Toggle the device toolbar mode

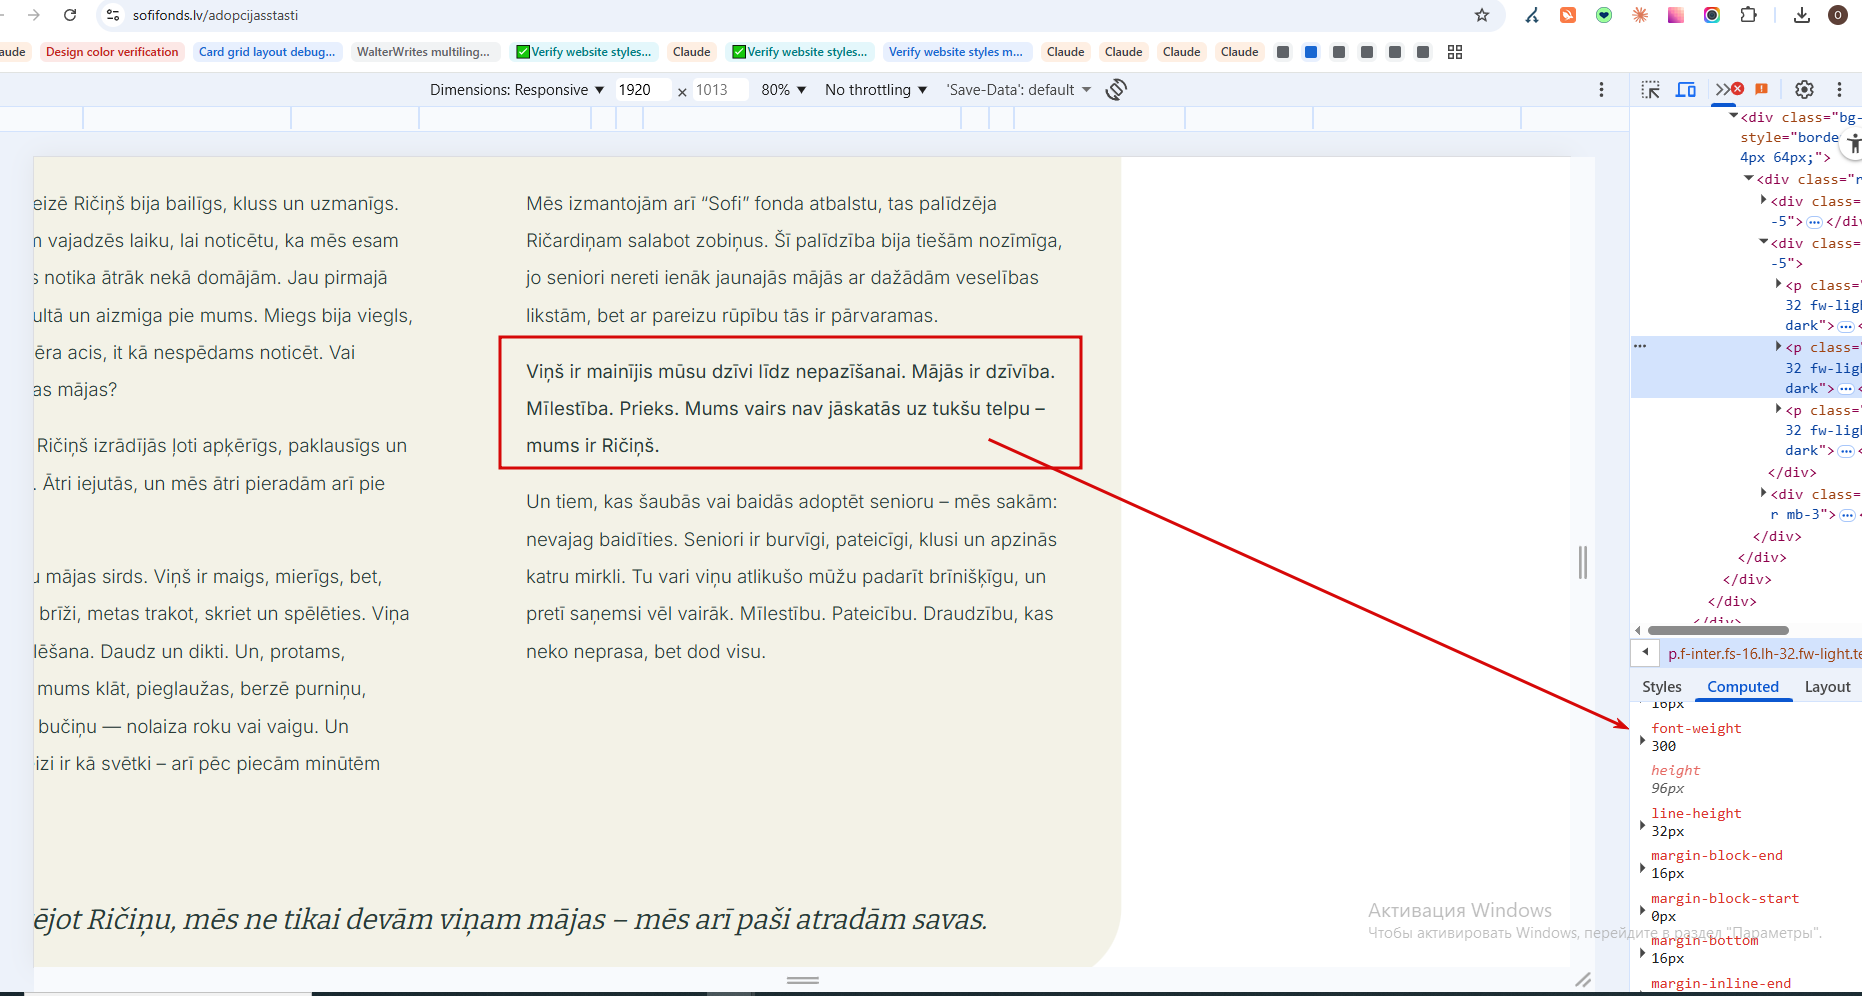[1686, 89]
